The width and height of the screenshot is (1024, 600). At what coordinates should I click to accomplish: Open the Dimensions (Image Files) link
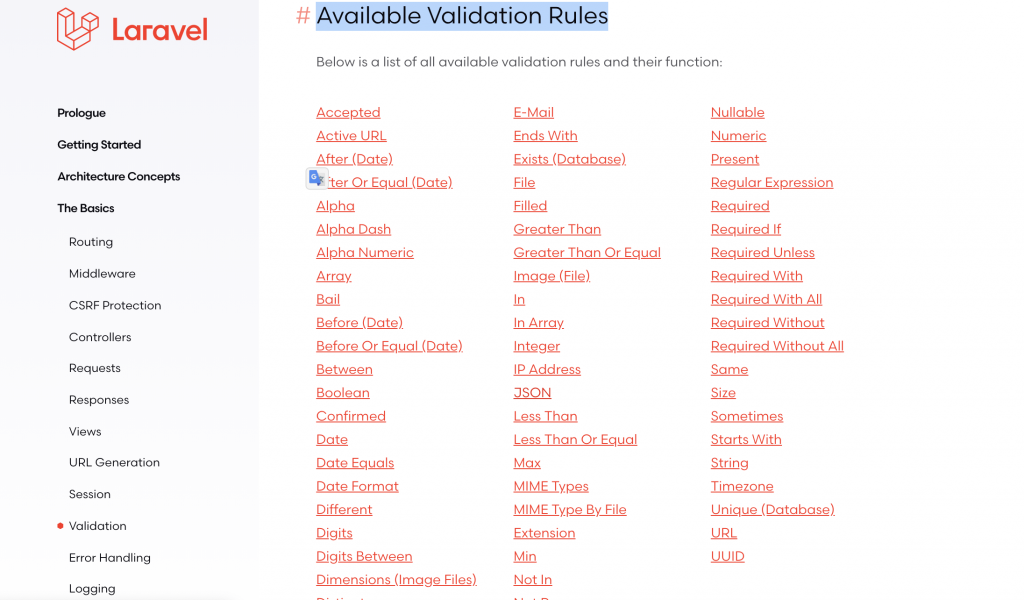[396, 580]
